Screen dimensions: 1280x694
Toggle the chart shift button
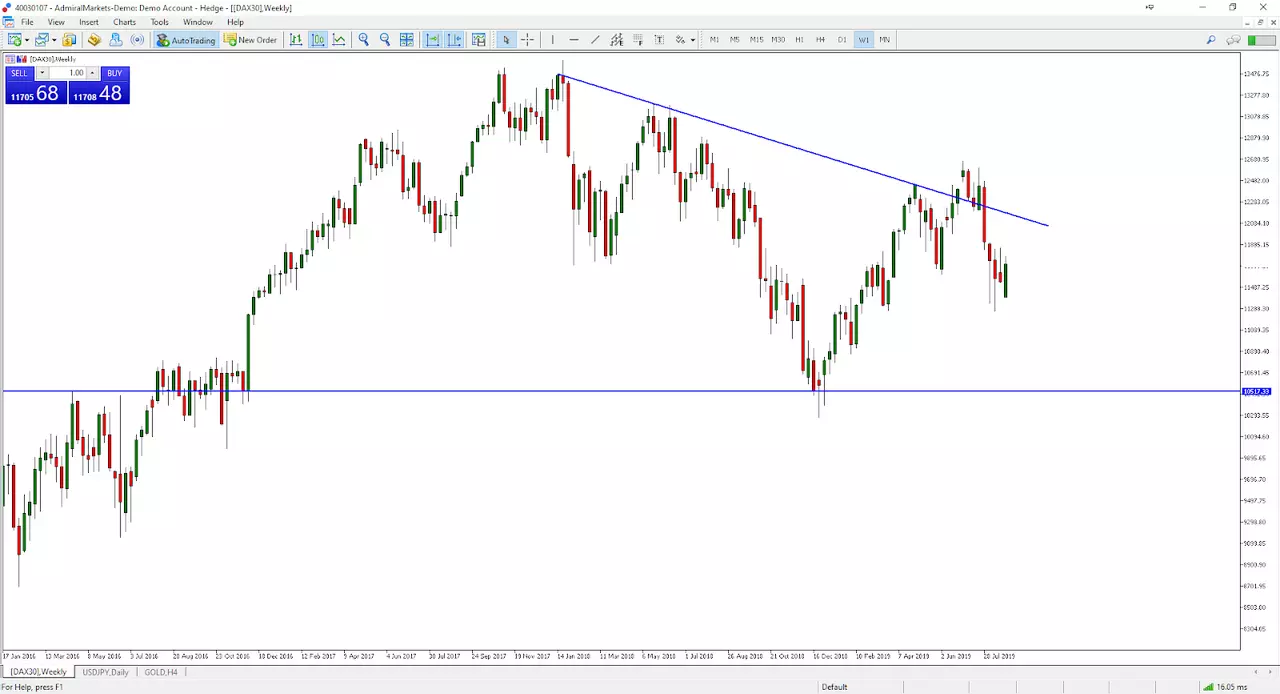pyautogui.click(x=454, y=40)
